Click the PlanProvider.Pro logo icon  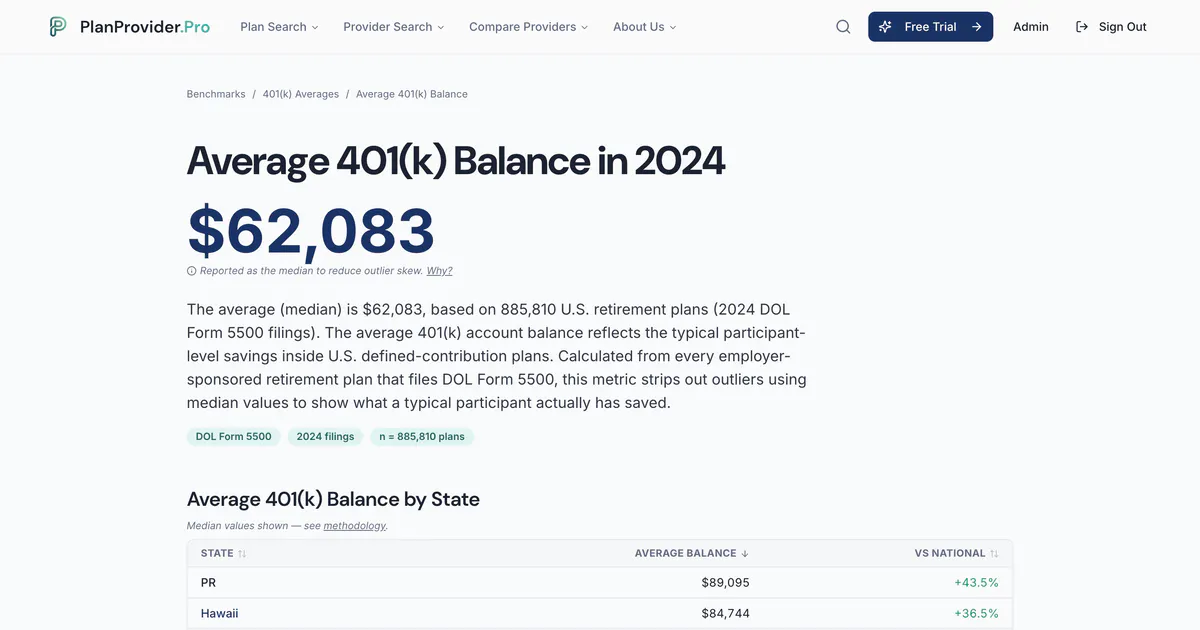click(x=58, y=27)
